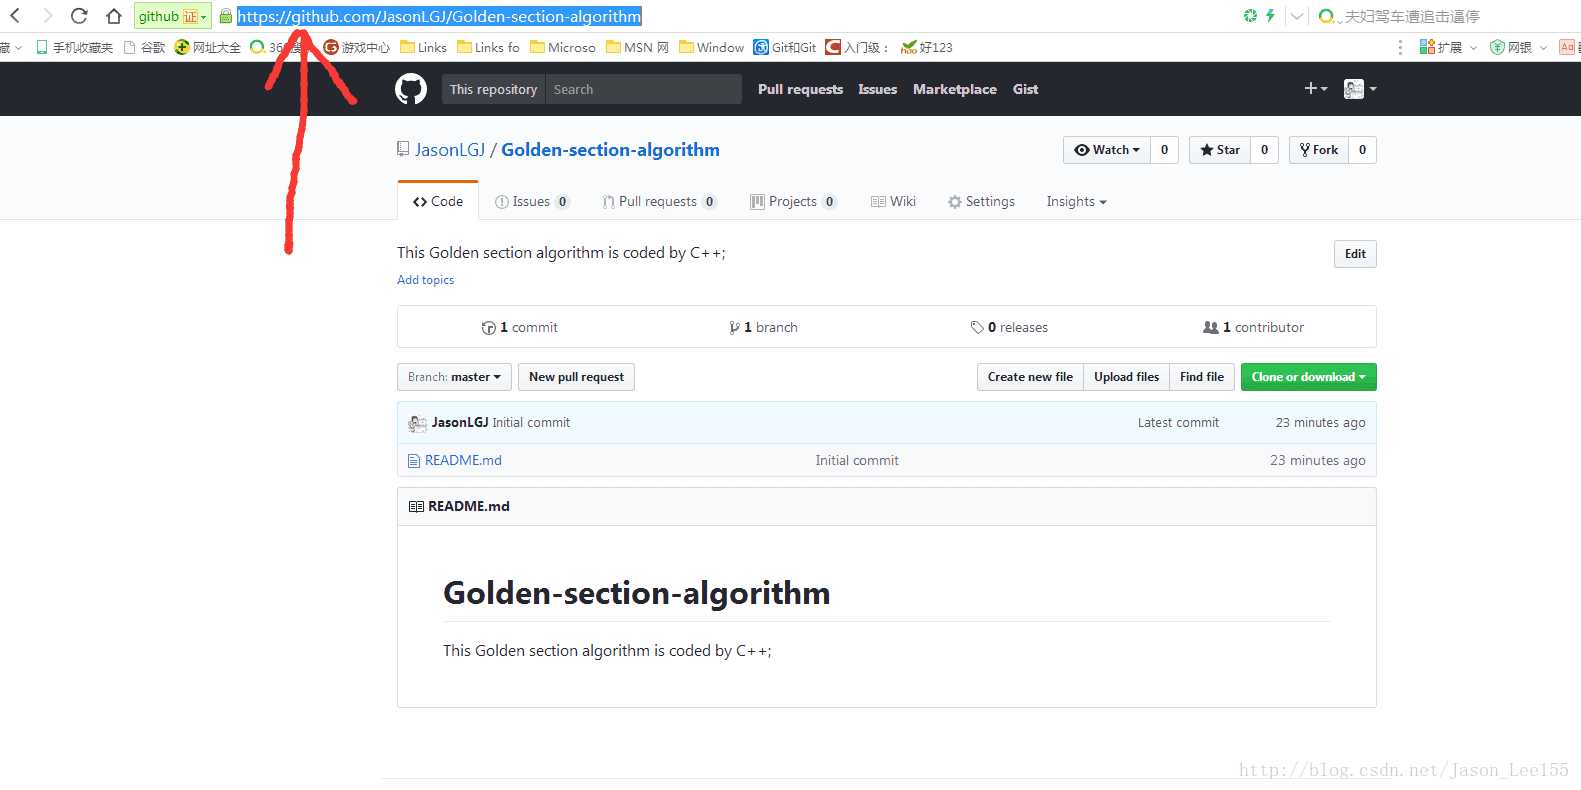Open the Issues repository tab
The height and width of the screenshot is (790, 1581).
(532, 201)
